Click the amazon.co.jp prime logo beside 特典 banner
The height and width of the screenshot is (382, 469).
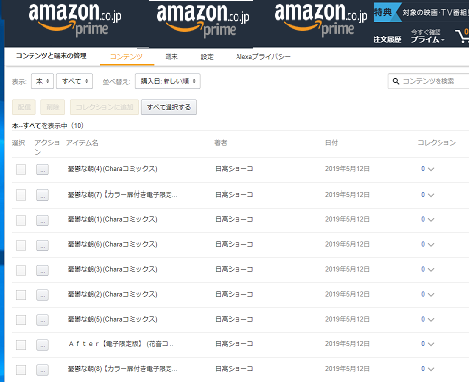click(321, 20)
